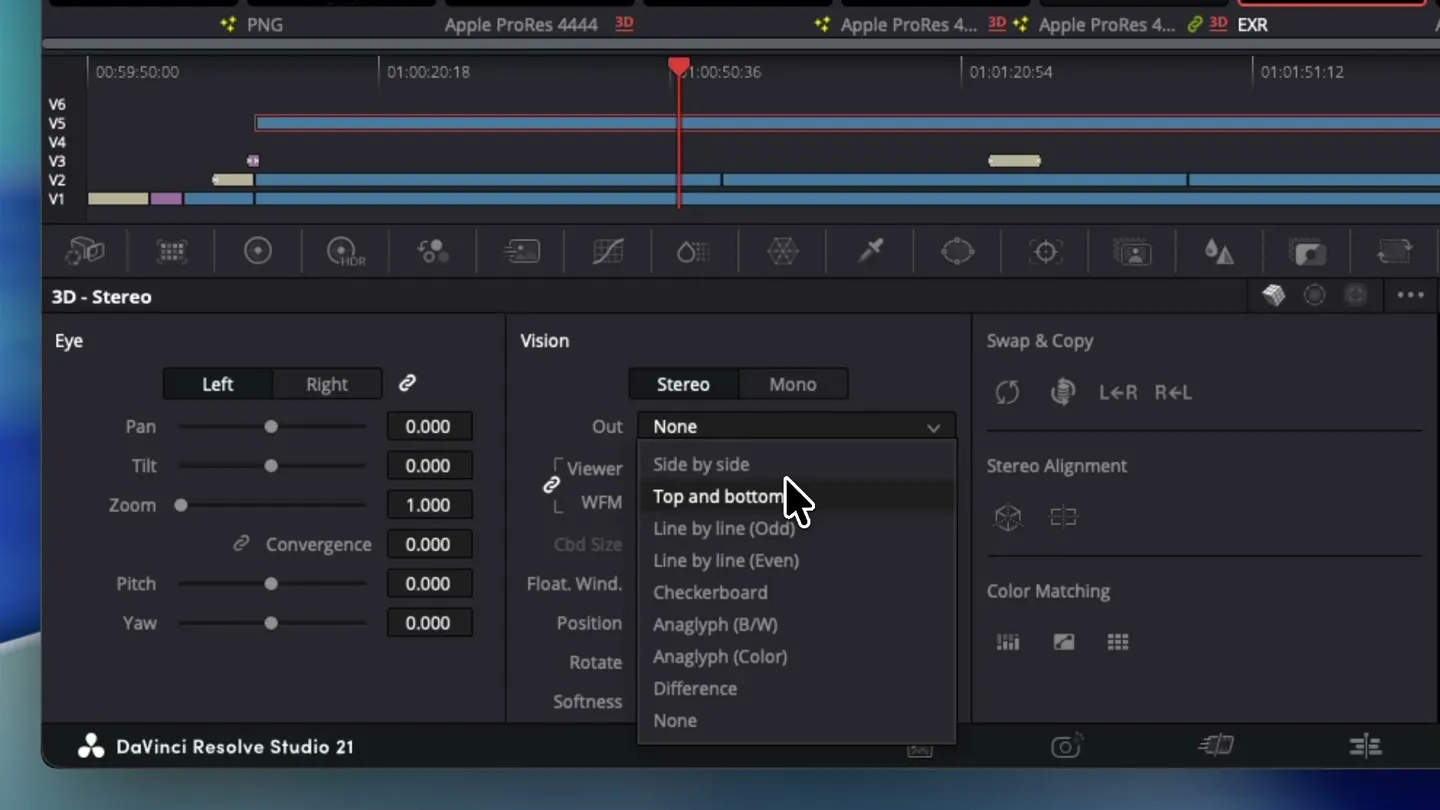Choose Checkerboard output
1440x810 pixels.
coord(796,592)
